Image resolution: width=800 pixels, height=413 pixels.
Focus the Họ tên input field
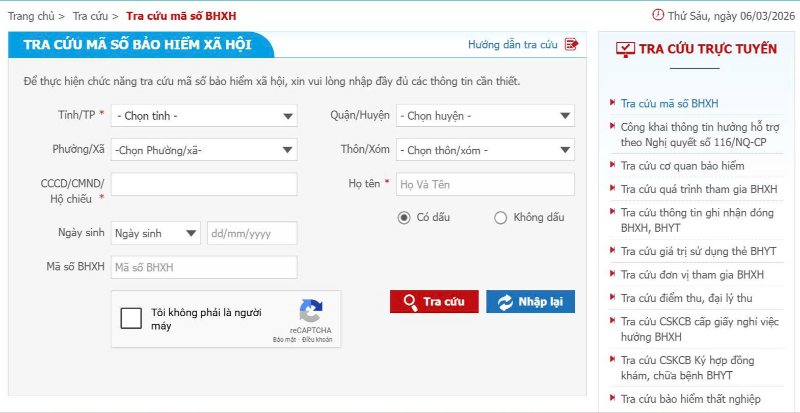[x=485, y=184]
